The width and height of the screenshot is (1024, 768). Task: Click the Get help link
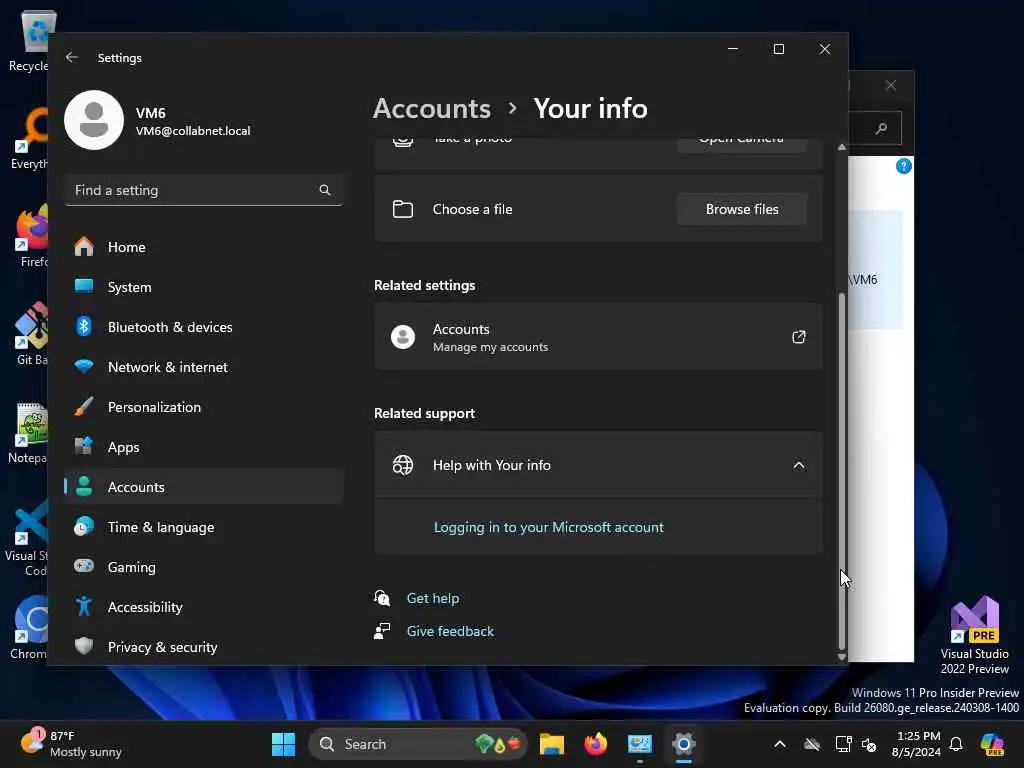click(432, 598)
